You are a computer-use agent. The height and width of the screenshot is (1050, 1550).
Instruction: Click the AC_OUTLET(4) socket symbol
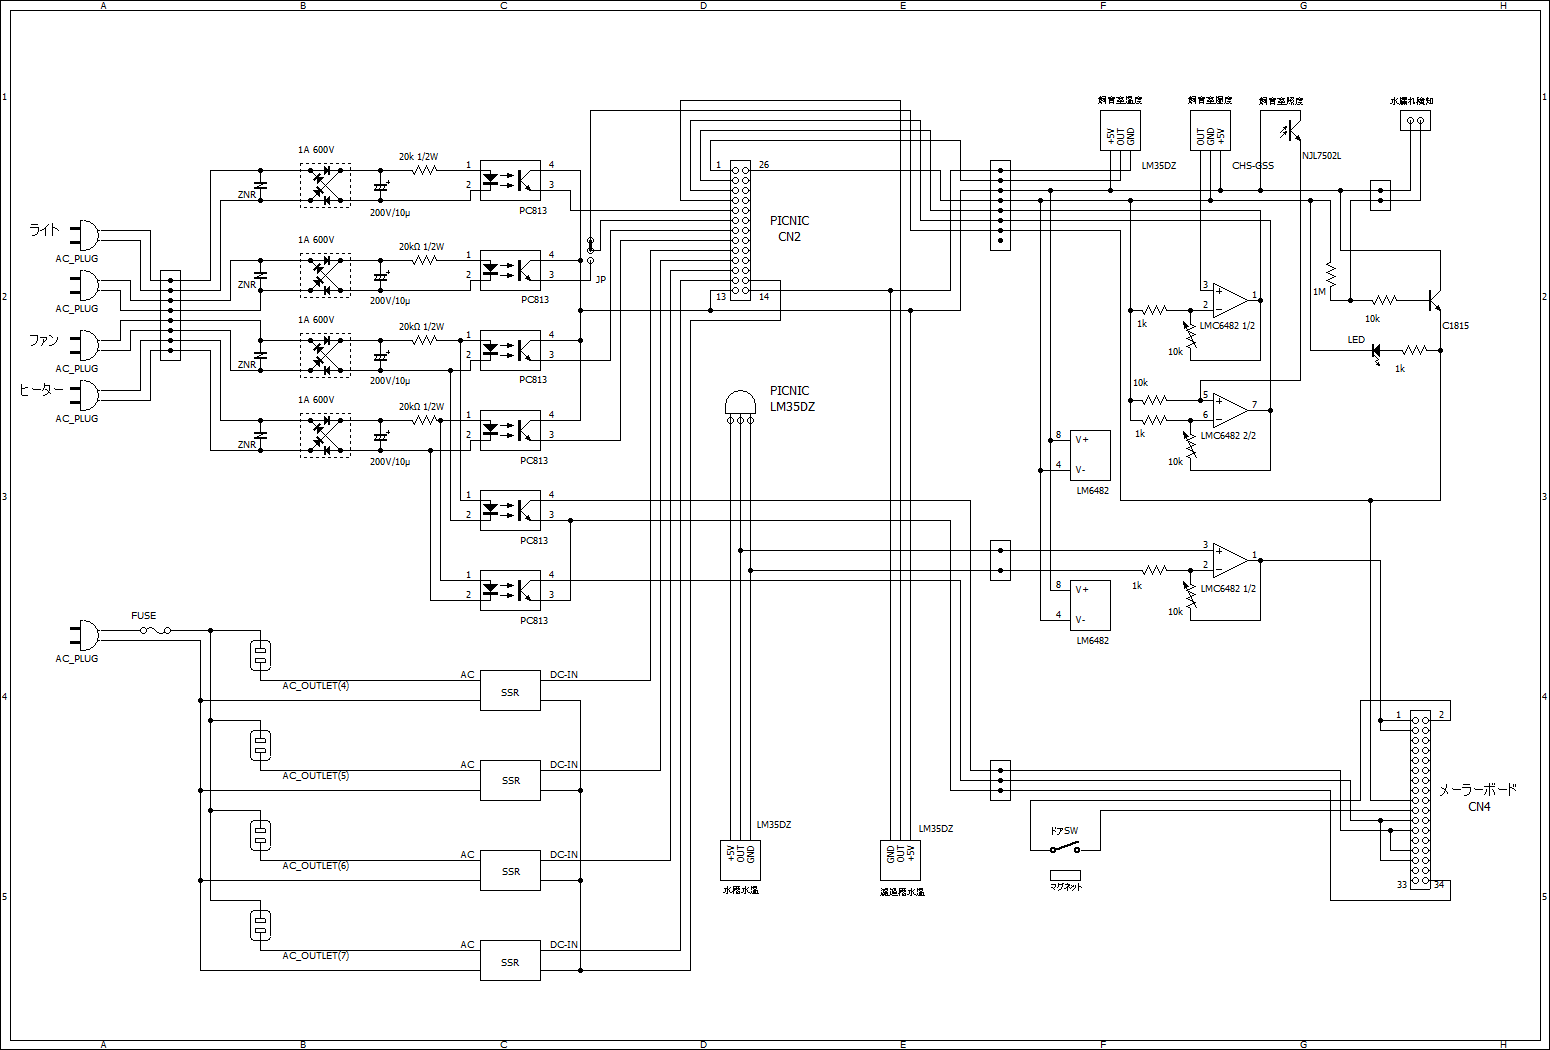point(260,656)
